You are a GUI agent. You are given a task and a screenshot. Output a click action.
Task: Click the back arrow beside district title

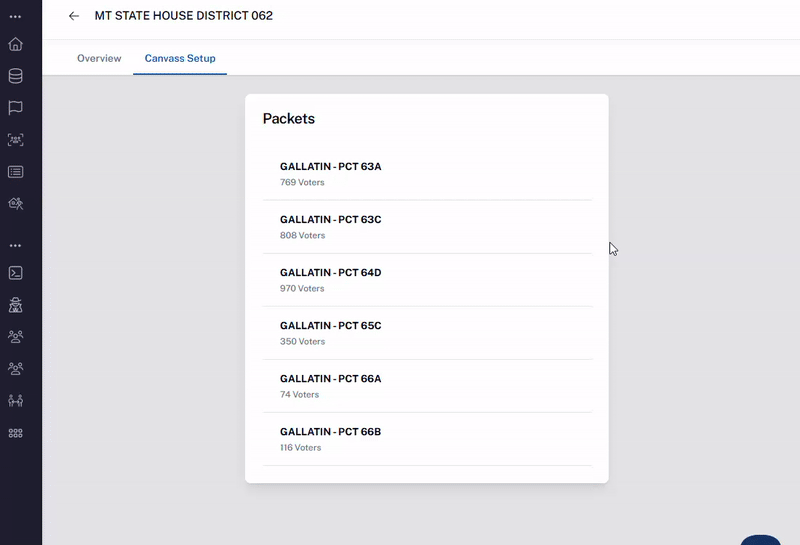[x=74, y=16]
